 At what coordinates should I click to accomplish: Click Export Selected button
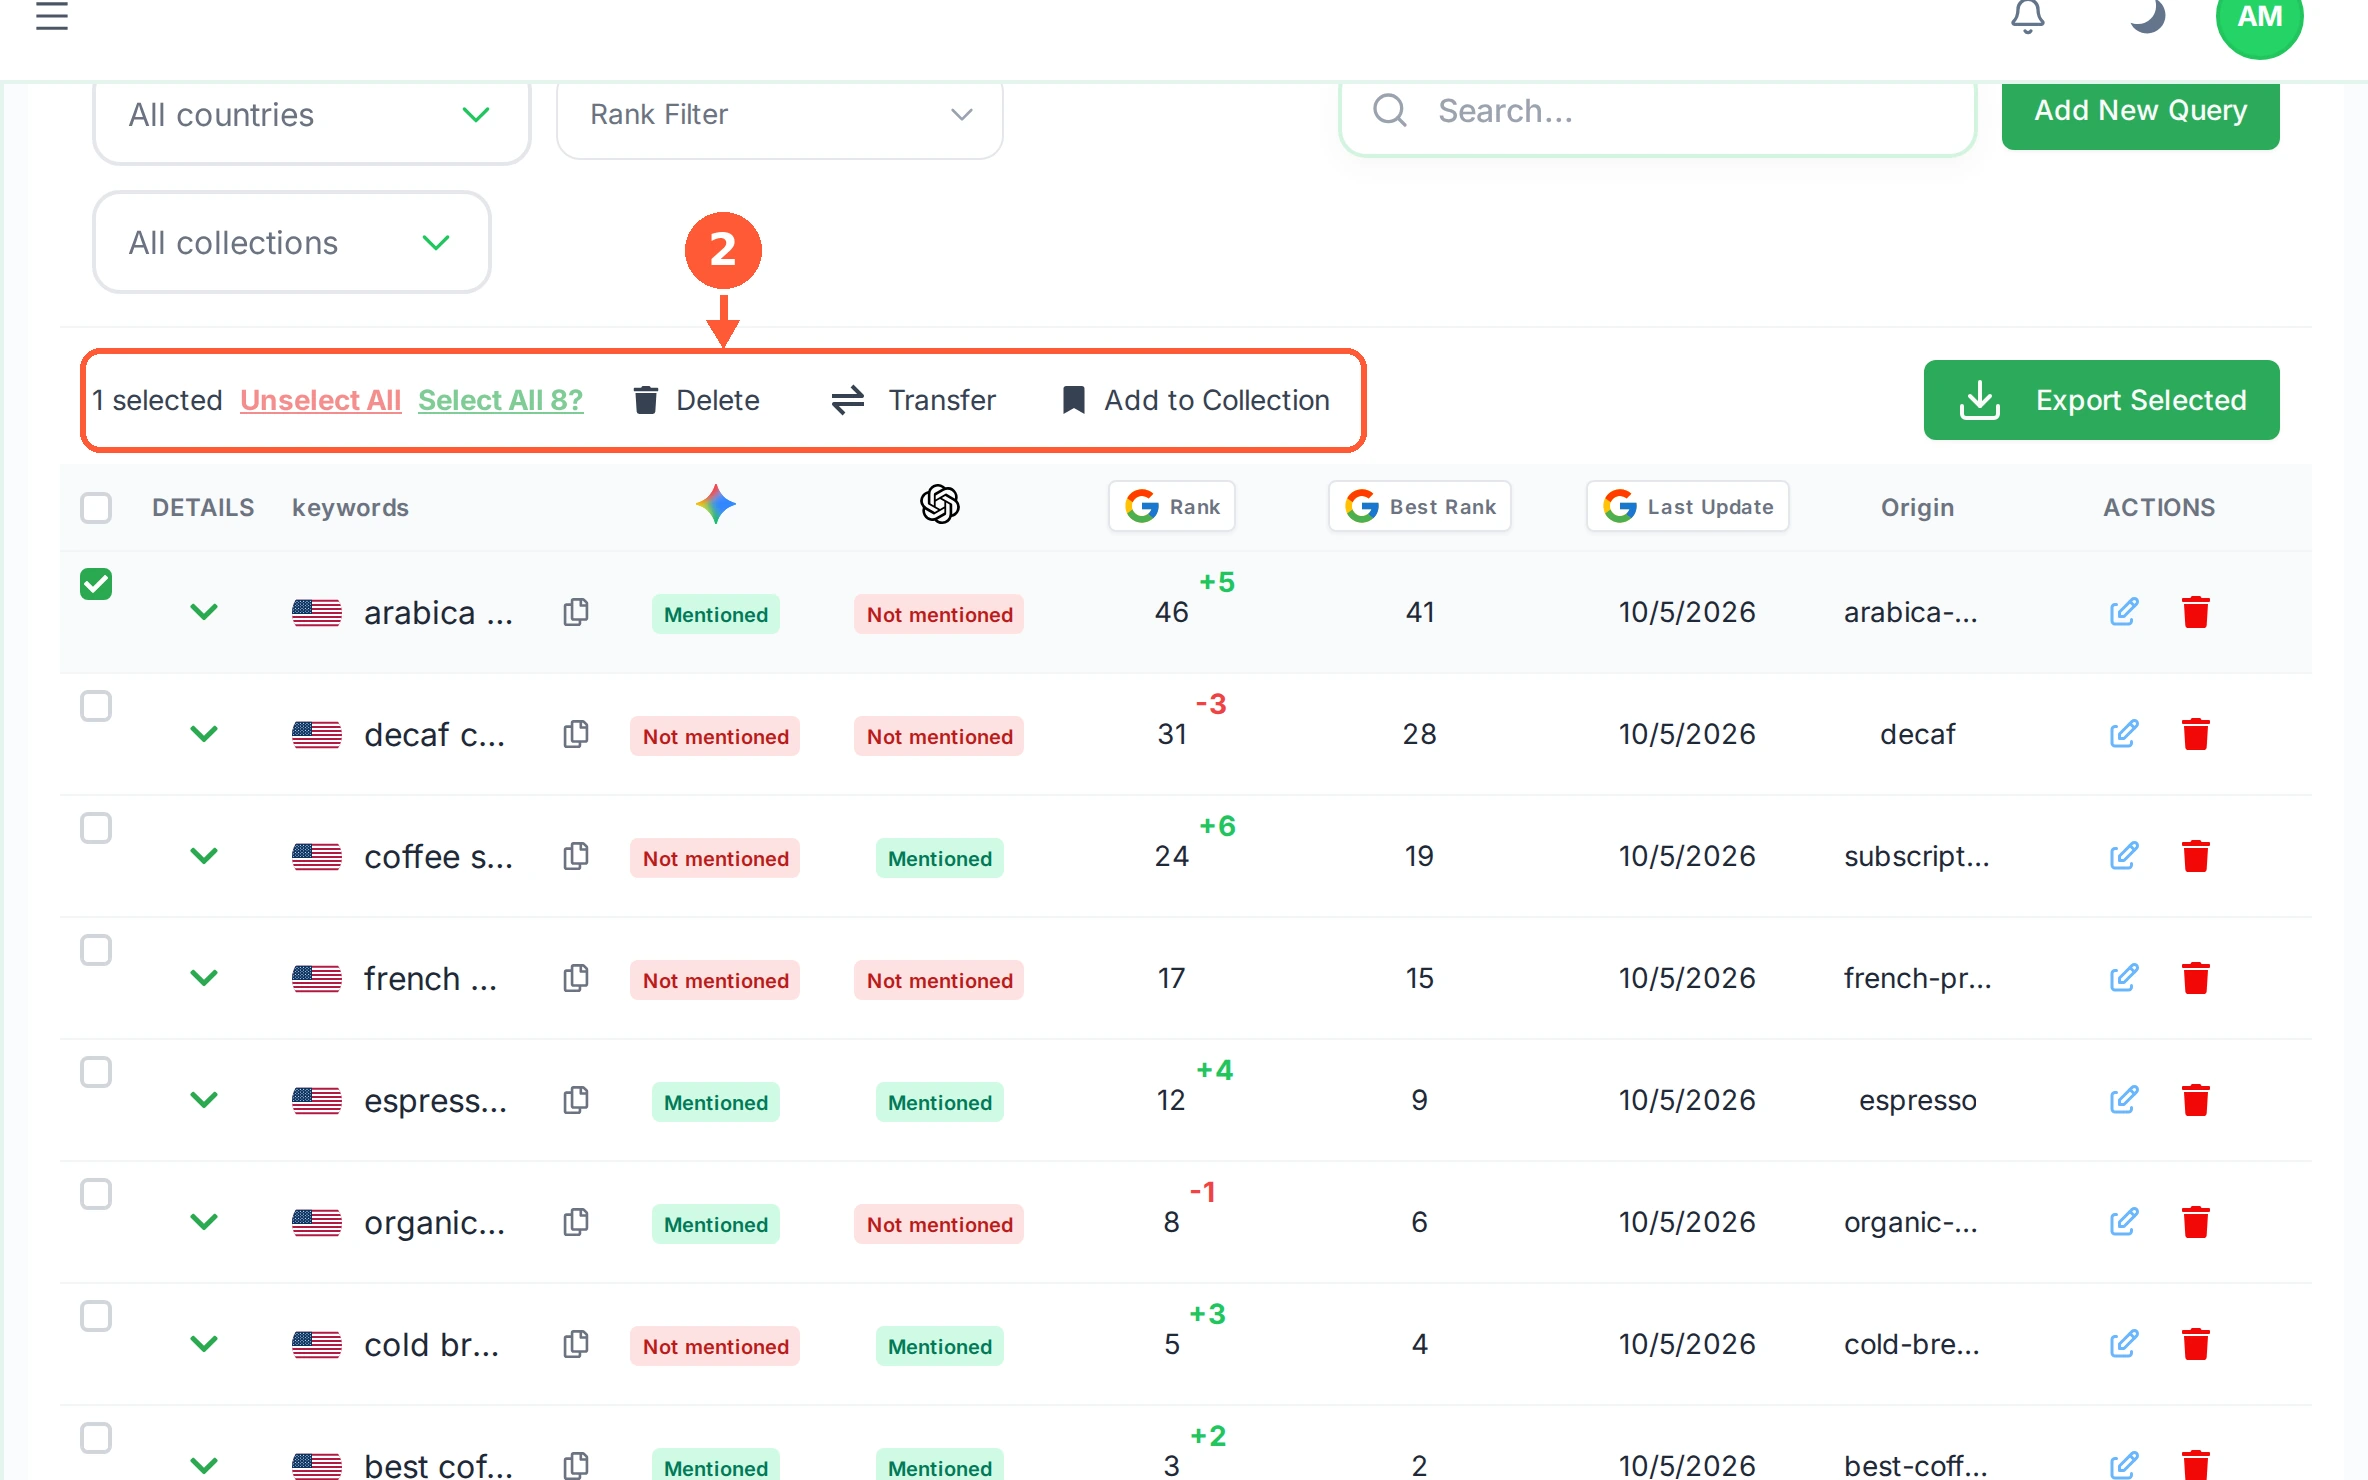coord(2102,400)
